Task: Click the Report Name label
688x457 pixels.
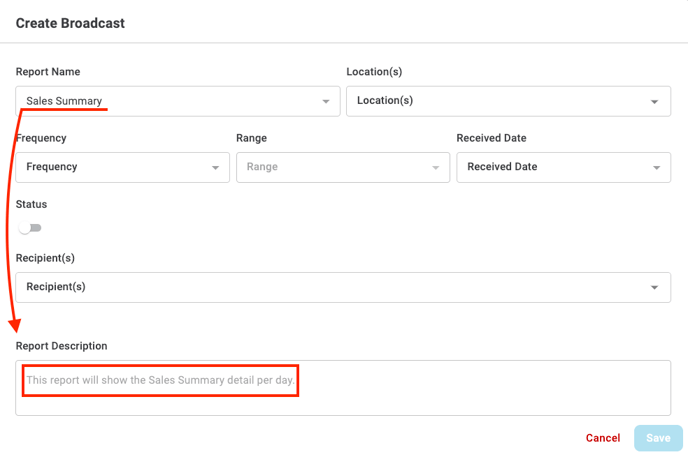Action: (x=48, y=72)
